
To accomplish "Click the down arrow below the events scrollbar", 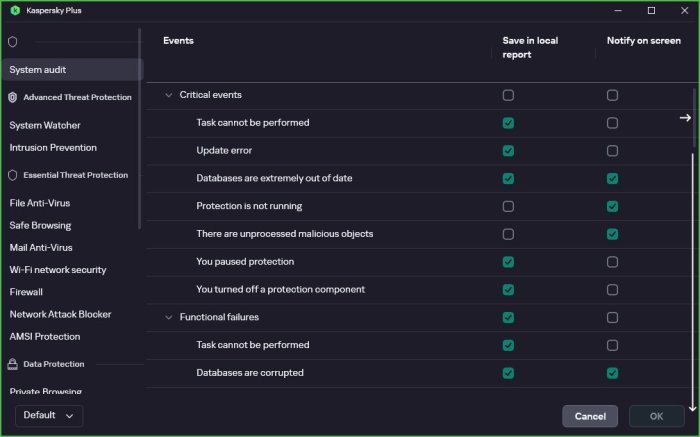I will 692,408.
